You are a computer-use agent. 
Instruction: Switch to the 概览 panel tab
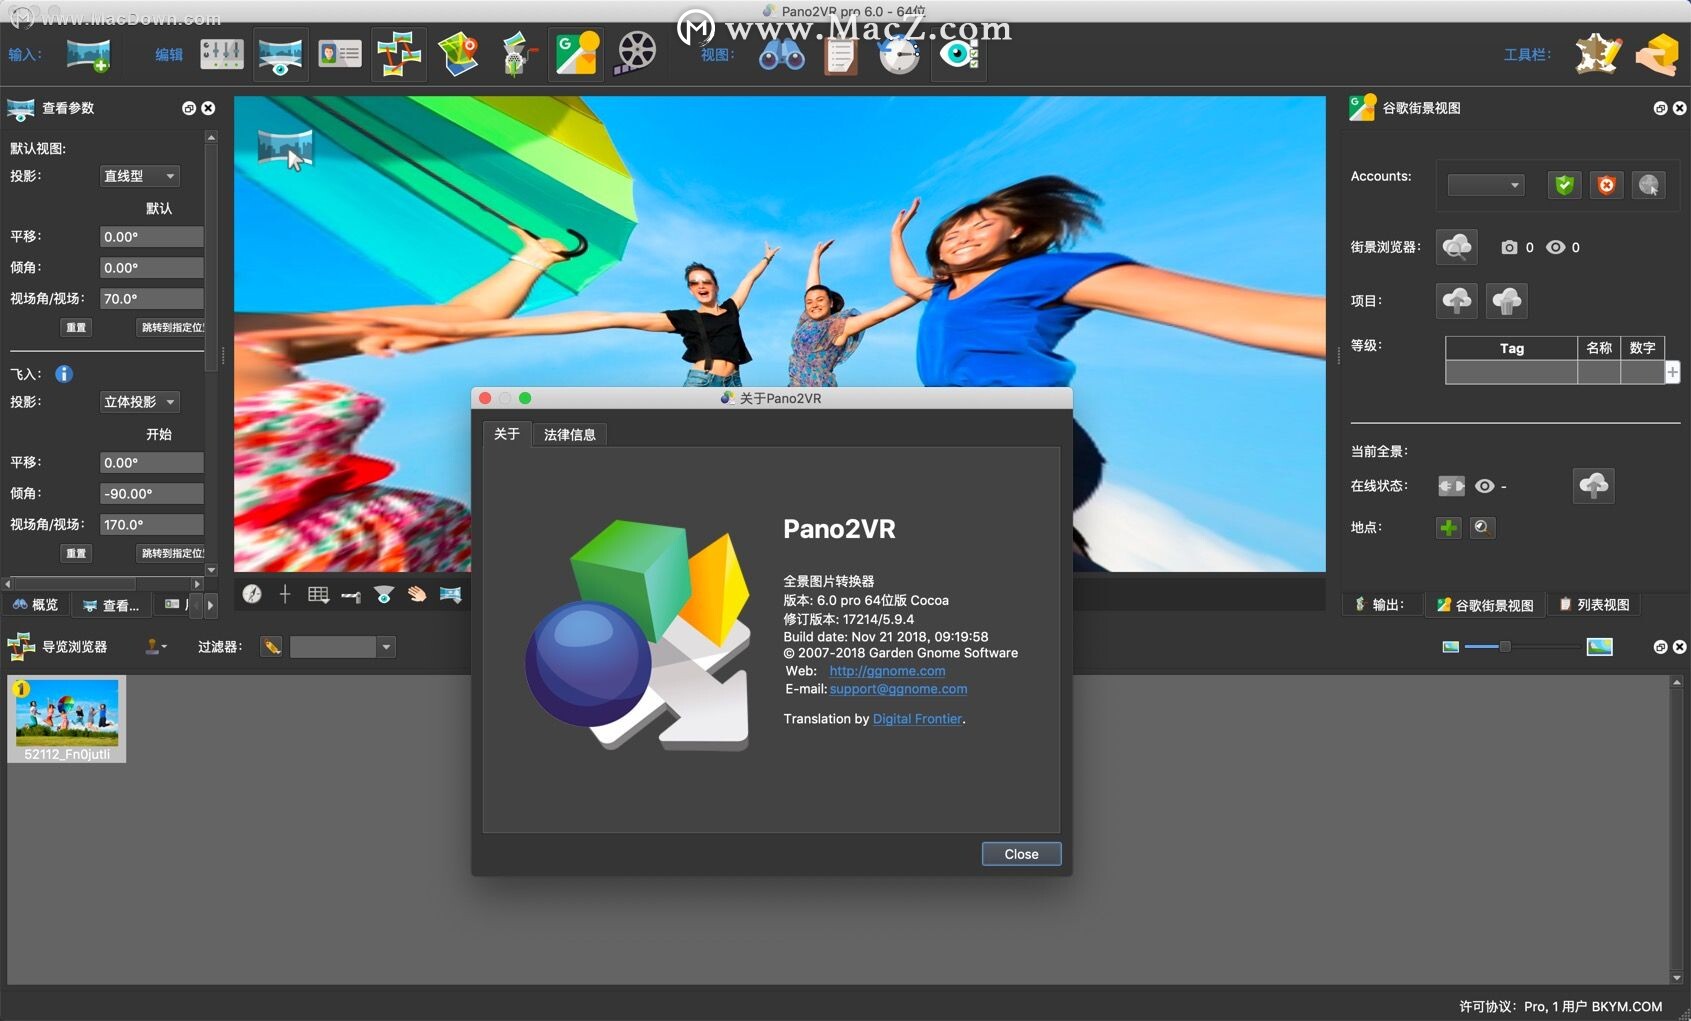[x=36, y=605]
